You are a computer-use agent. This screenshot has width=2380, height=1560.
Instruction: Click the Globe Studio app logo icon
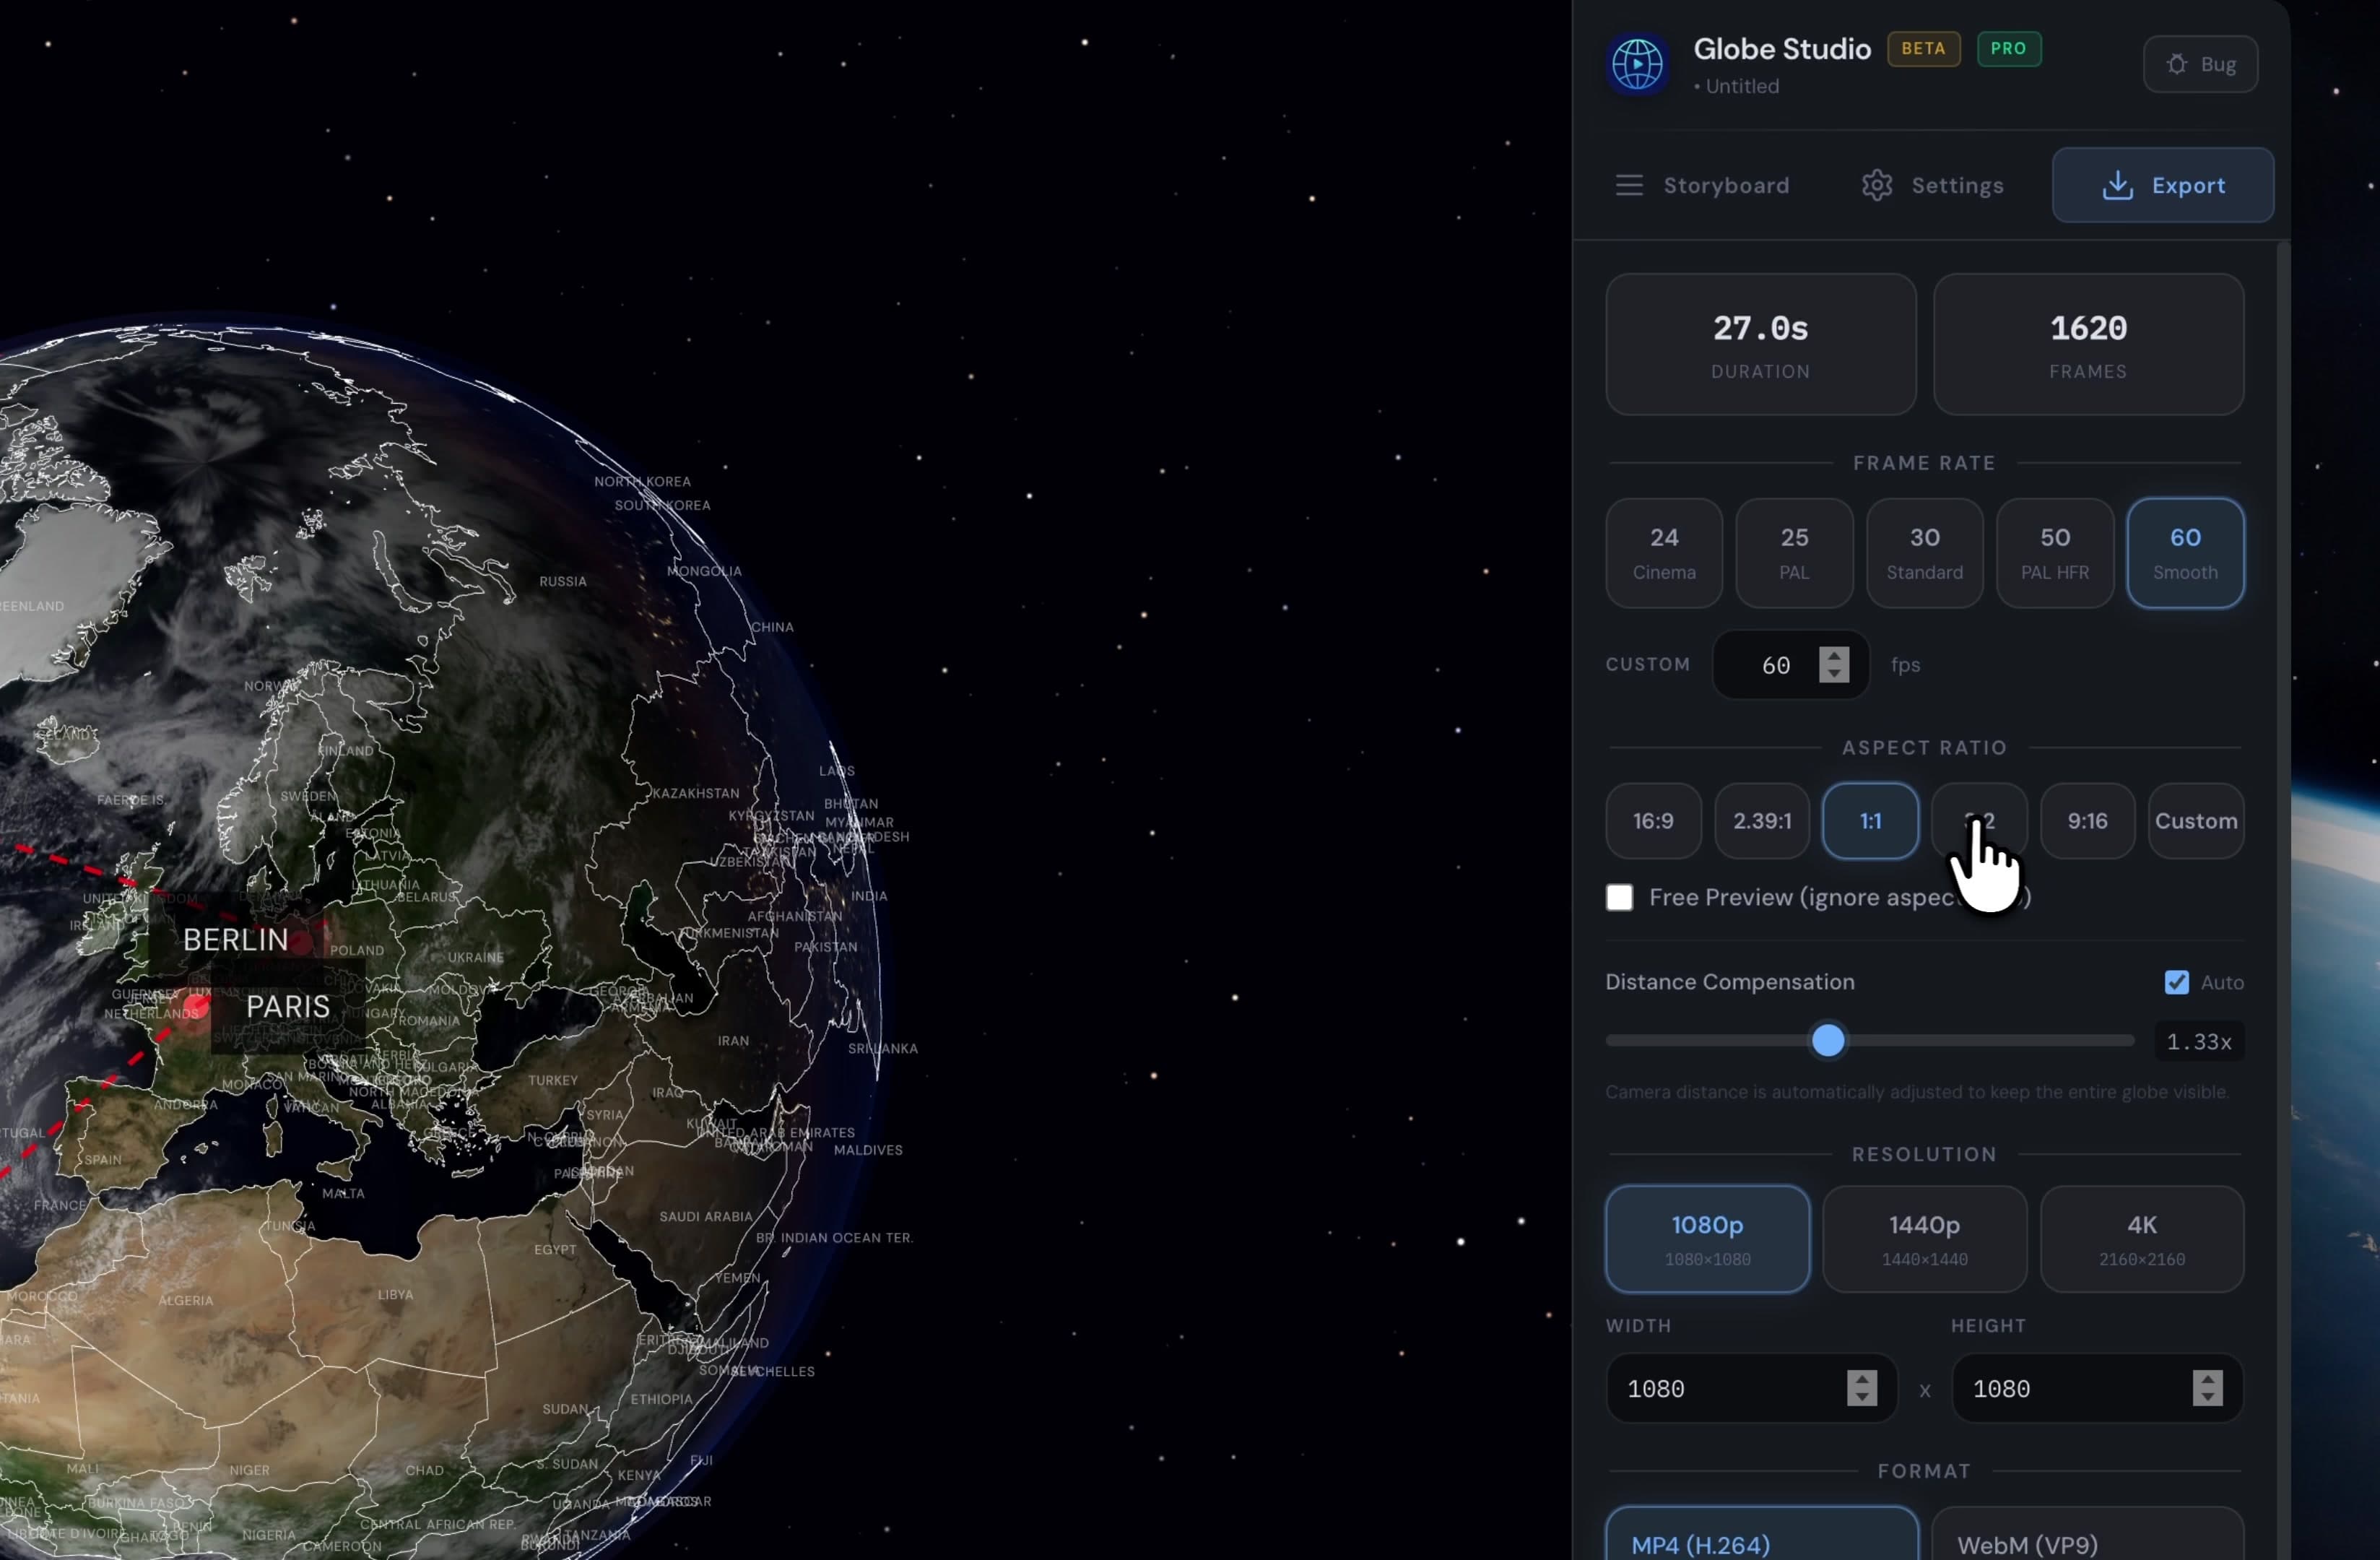click(1636, 64)
